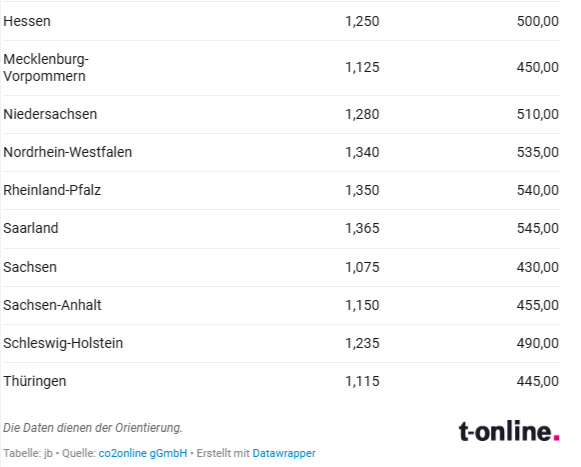Select the Rheinland-Pfalz row label
The width and height of the screenshot is (581, 467).
pyautogui.click(x=52, y=190)
